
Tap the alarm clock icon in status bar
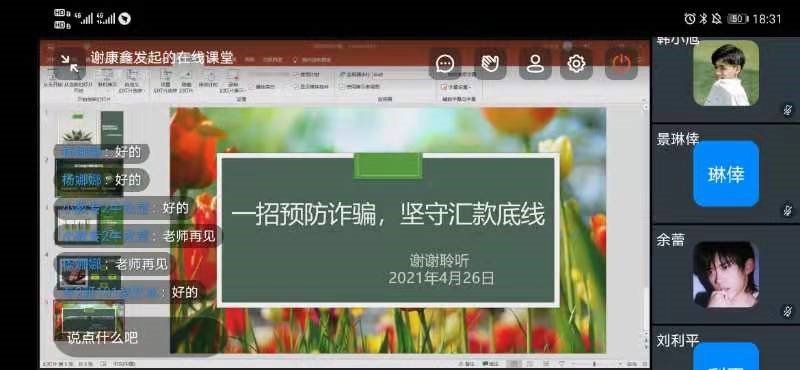tap(690, 19)
